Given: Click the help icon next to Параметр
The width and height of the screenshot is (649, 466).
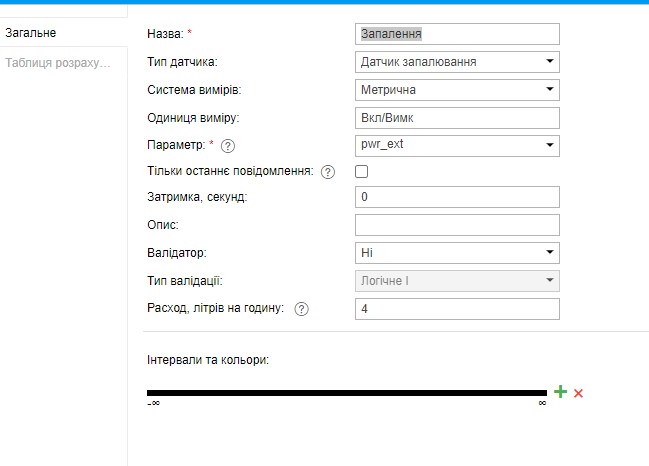Looking at the screenshot, I should [227, 146].
